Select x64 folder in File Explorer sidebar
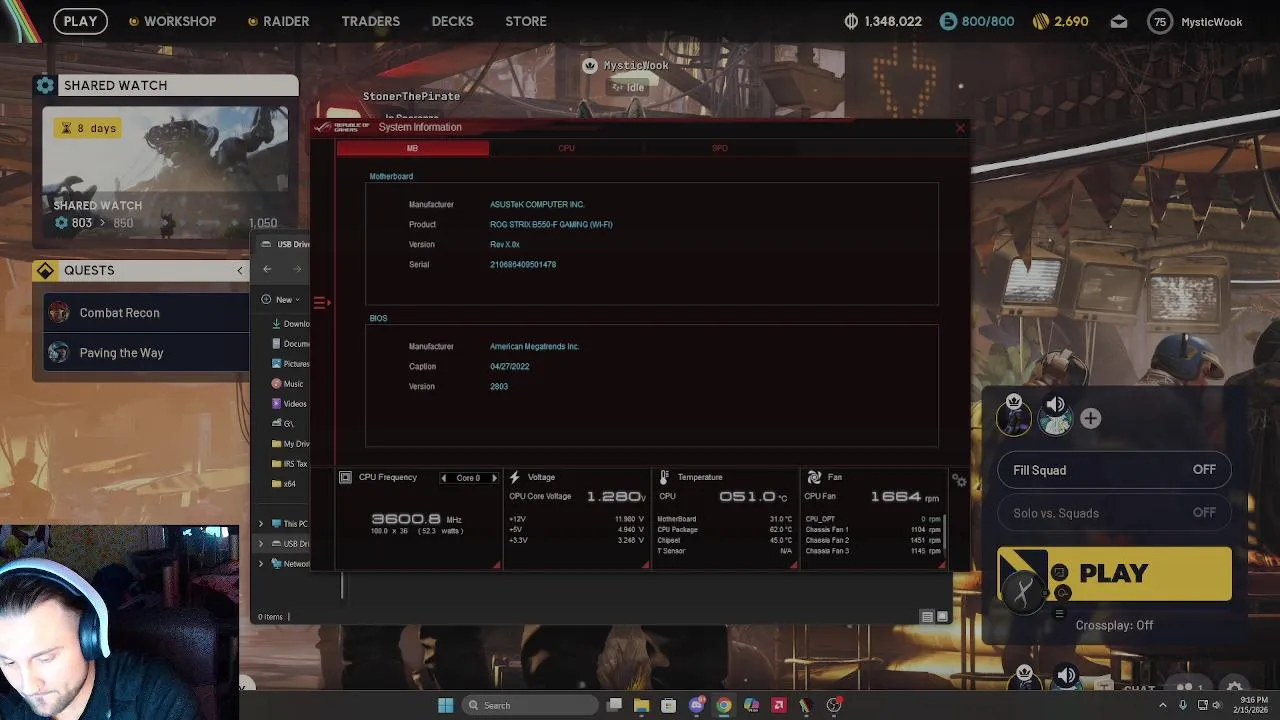Image resolution: width=1280 pixels, height=720 pixels. 284,484
